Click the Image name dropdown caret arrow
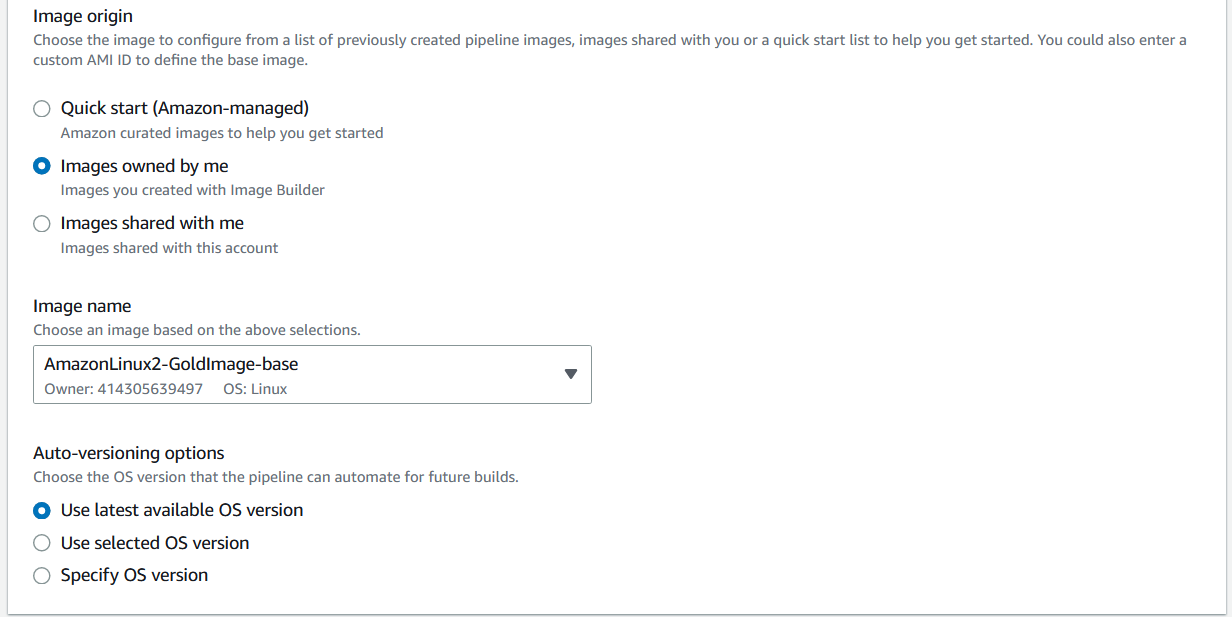 (x=571, y=374)
